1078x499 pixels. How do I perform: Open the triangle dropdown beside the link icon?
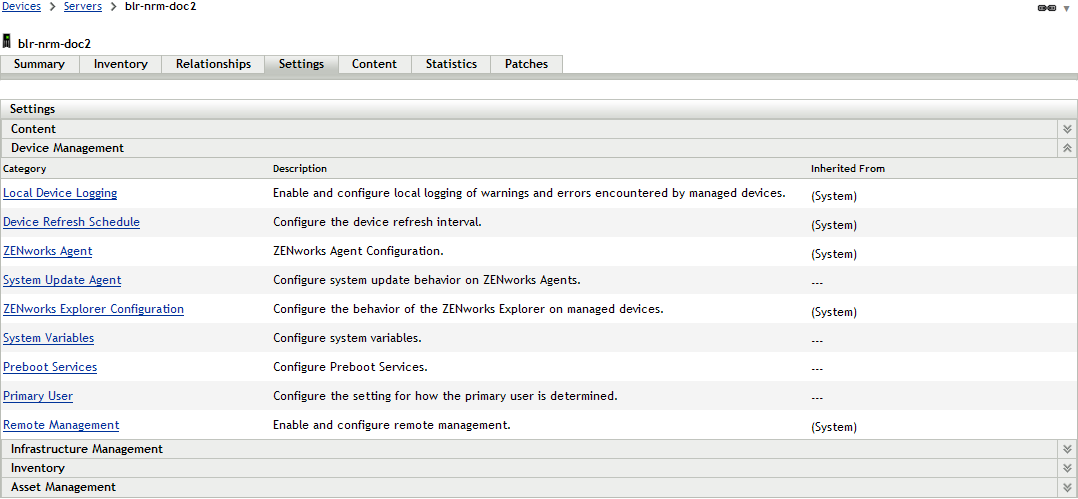pyautogui.click(x=1066, y=8)
